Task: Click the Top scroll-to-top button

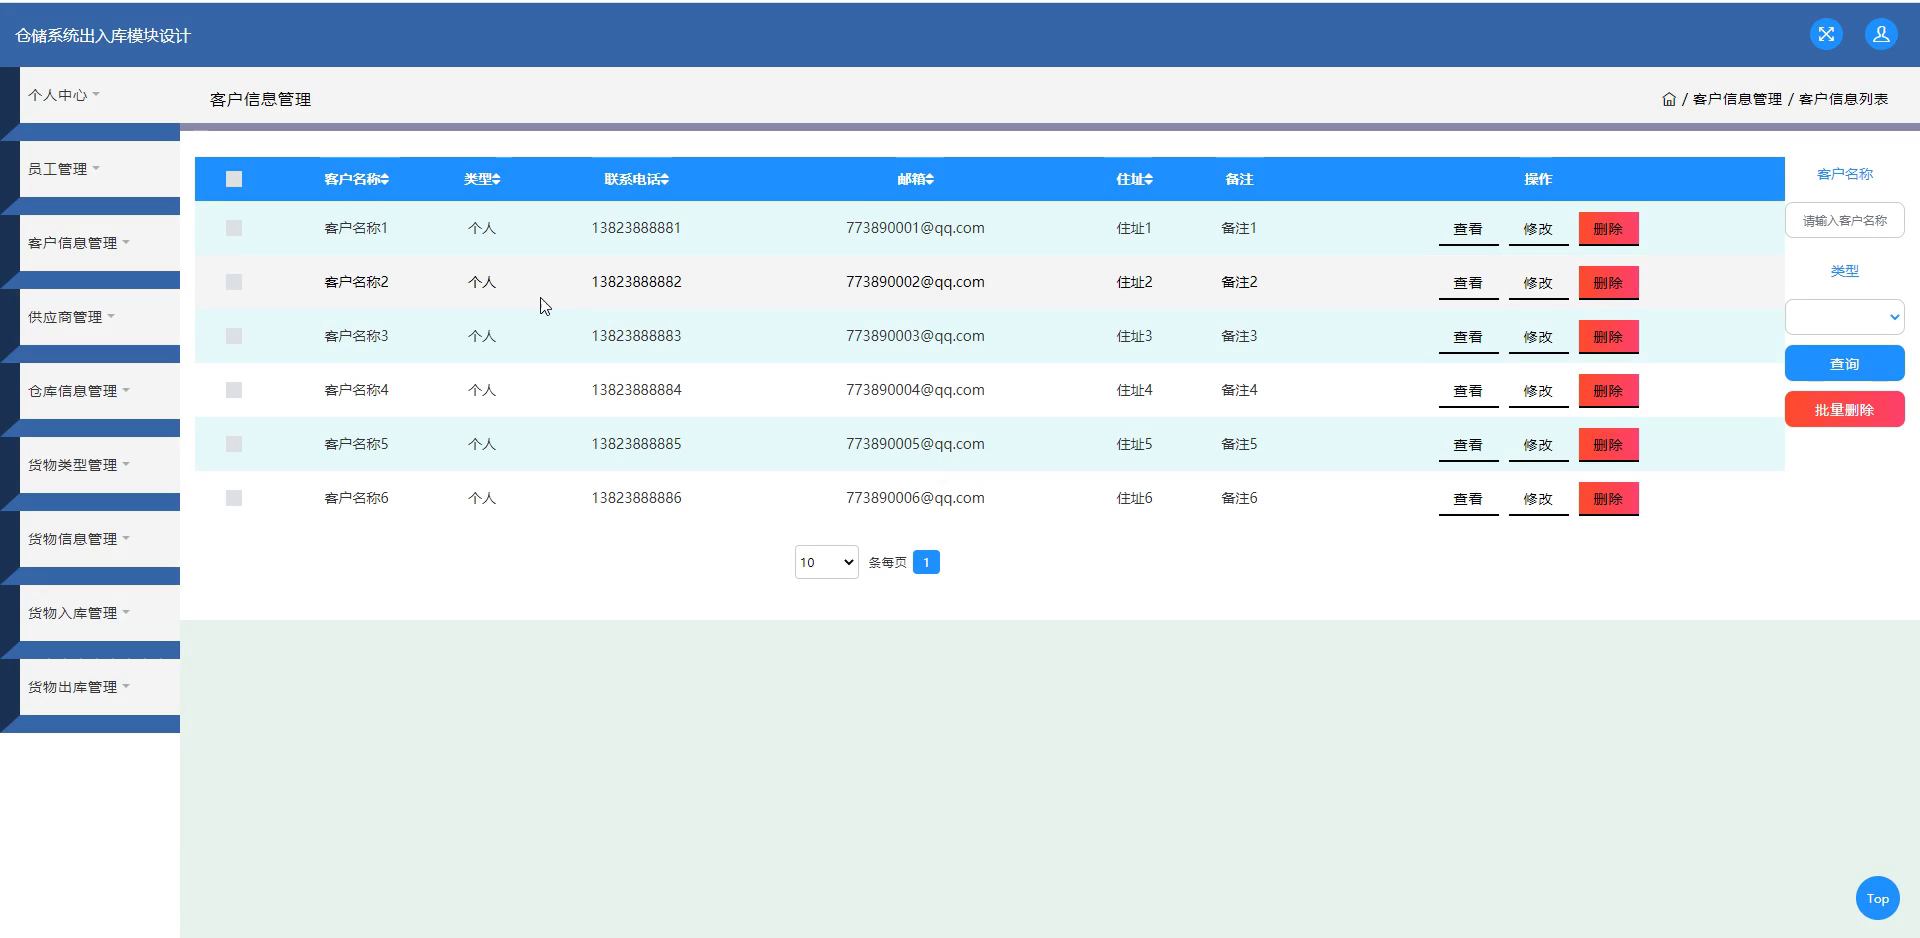Action: (x=1877, y=898)
